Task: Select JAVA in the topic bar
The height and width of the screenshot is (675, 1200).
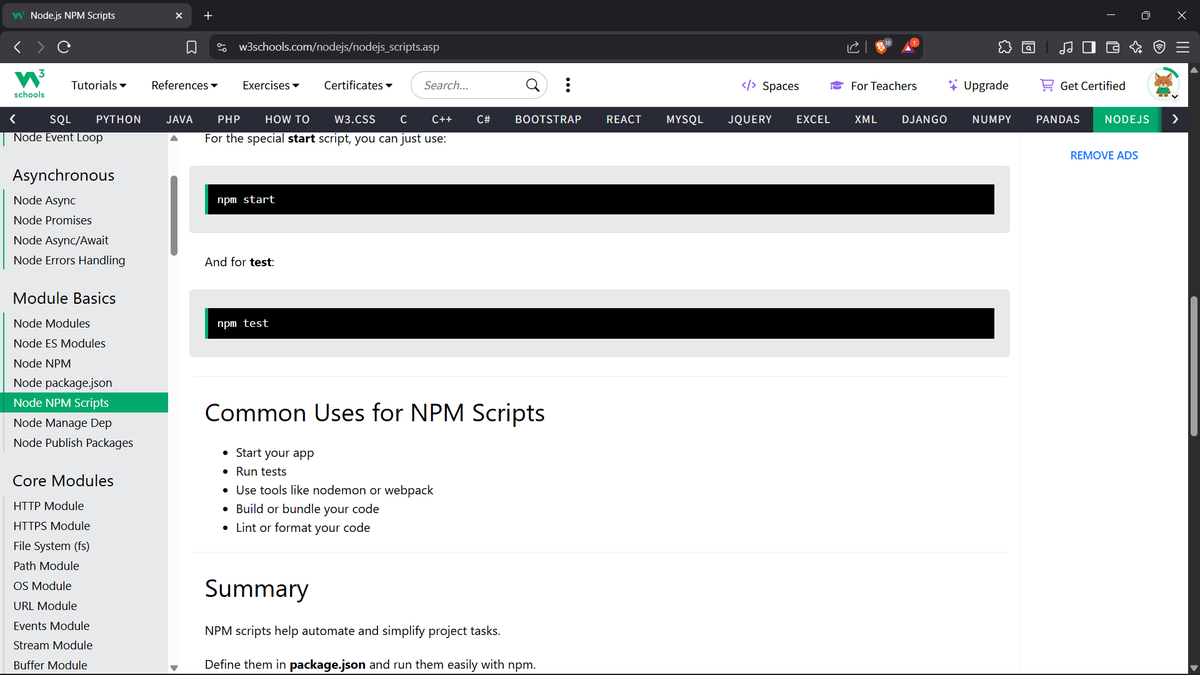Action: (x=179, y=119)
